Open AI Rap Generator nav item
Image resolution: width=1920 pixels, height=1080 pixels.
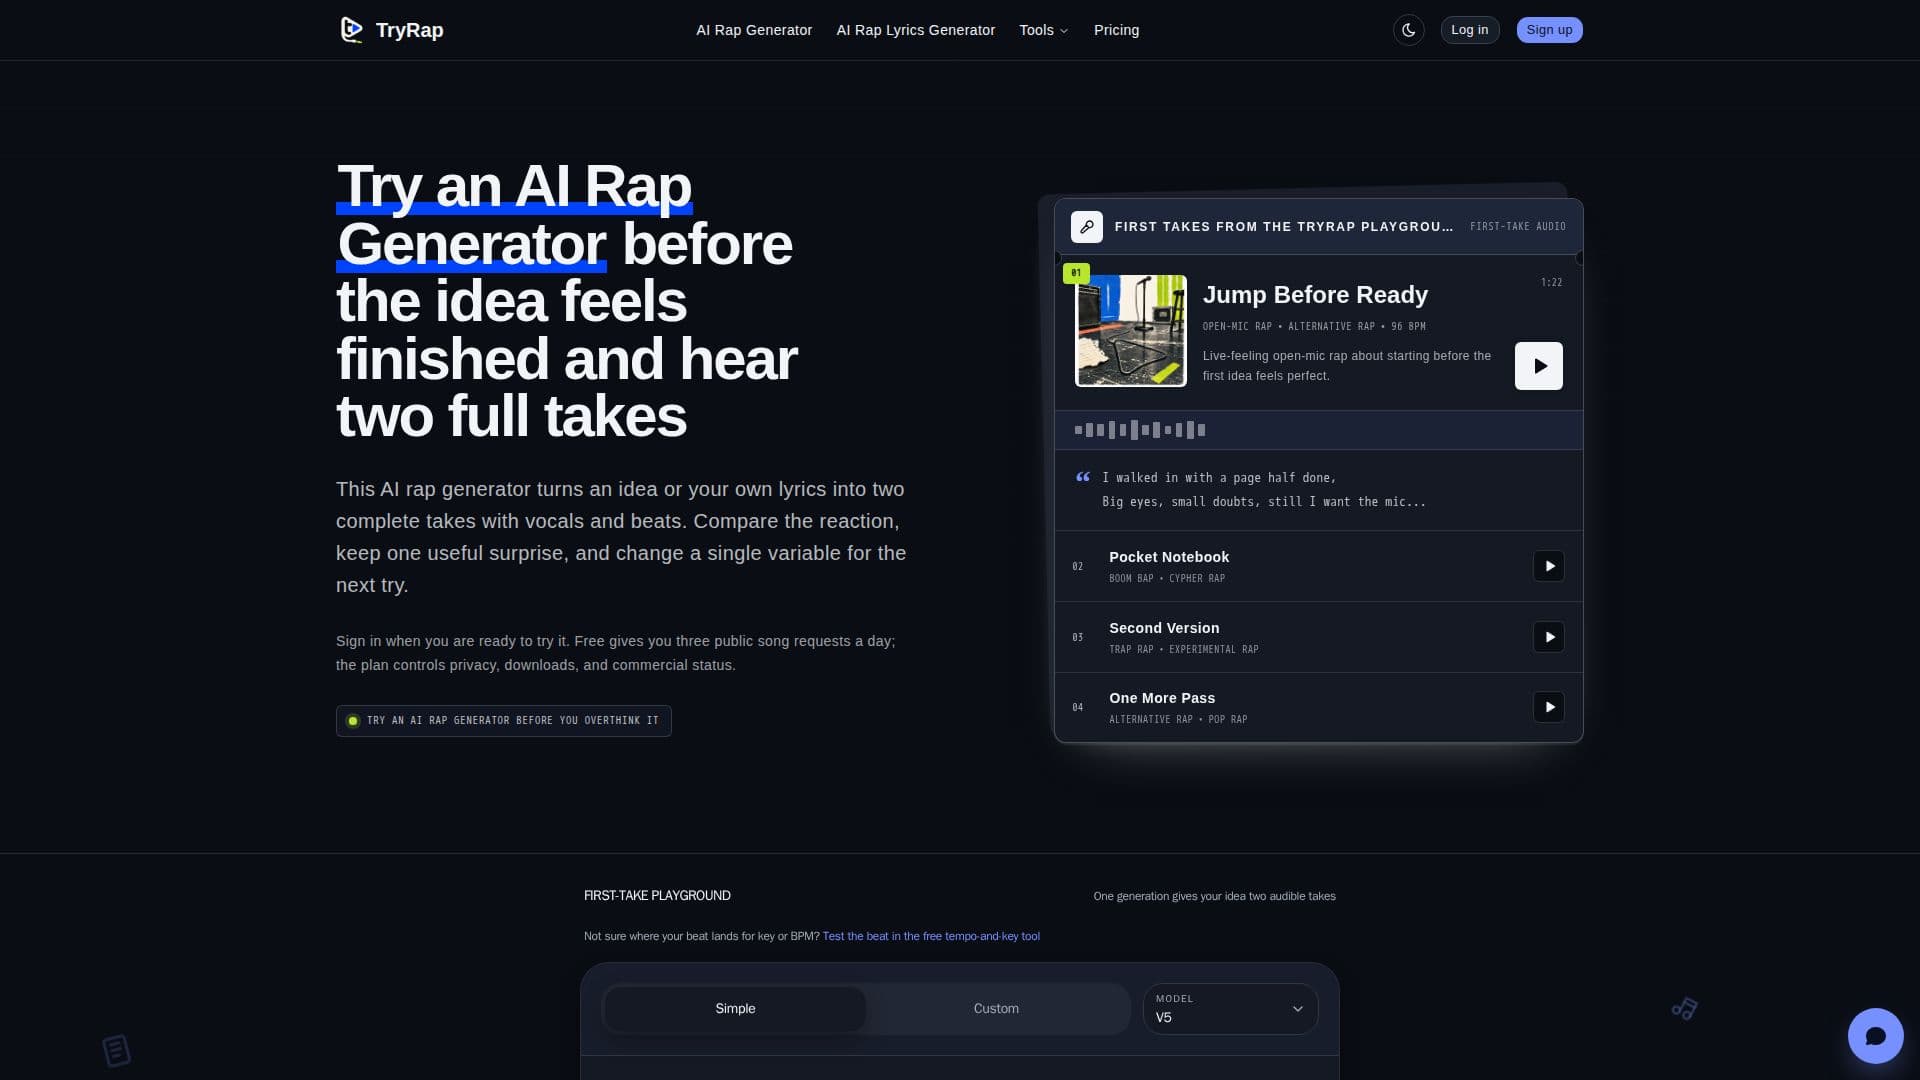tap(754, 30)
